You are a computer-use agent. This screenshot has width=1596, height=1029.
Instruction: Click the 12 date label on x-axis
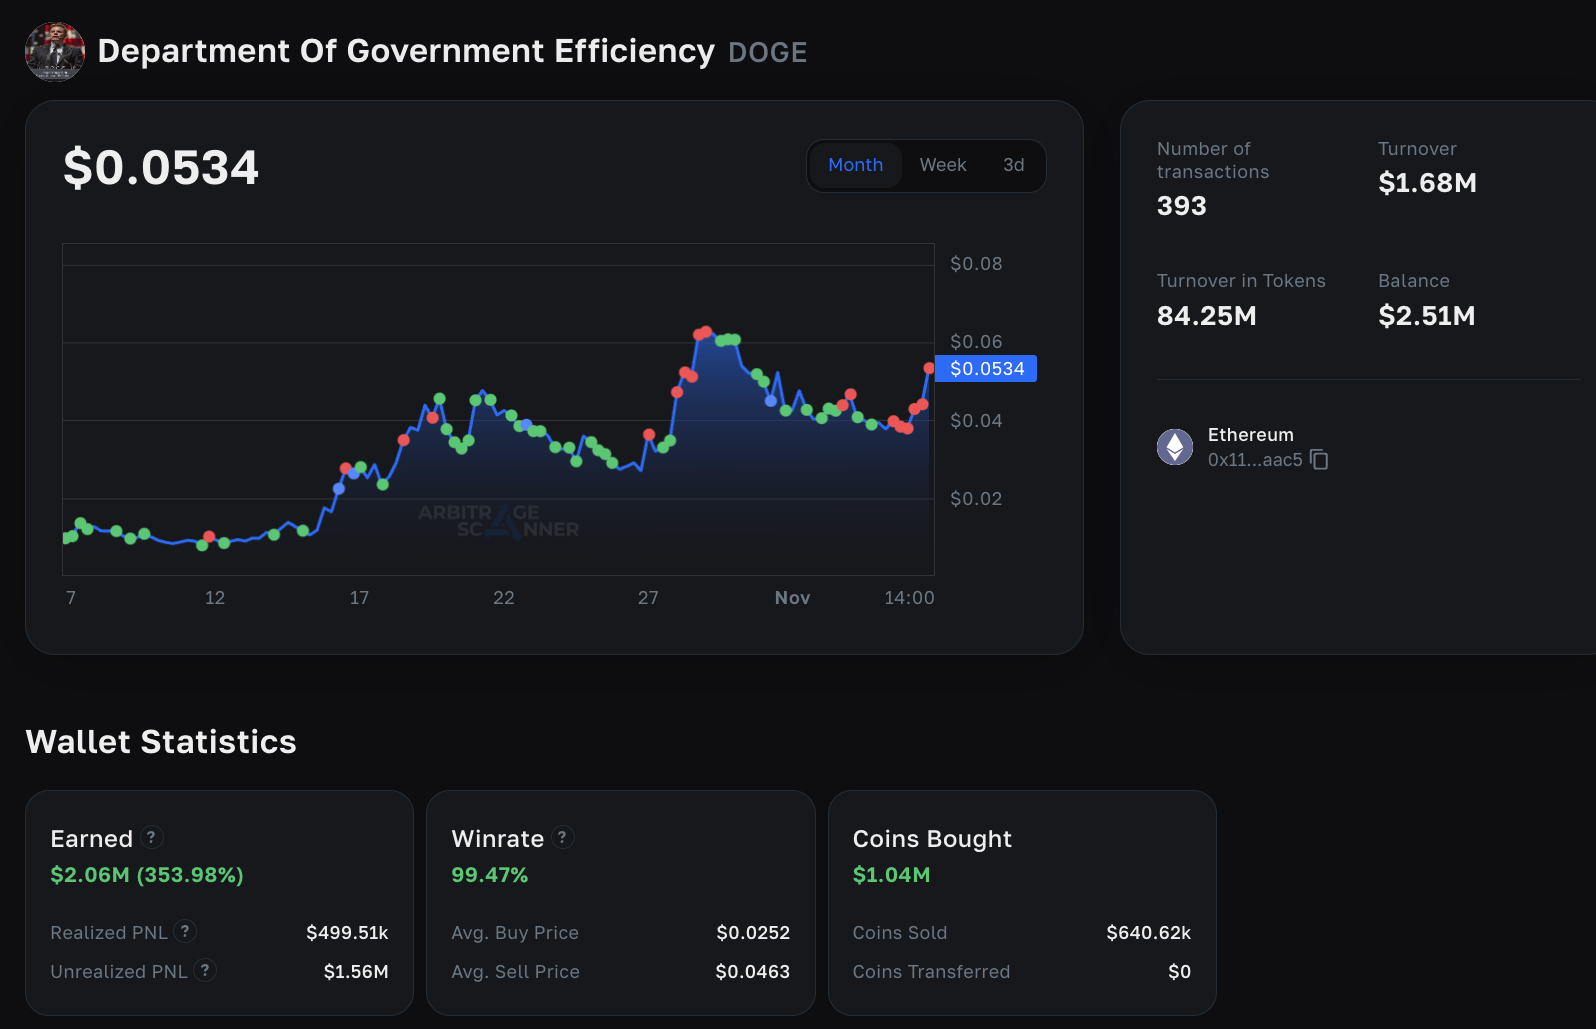215,598
